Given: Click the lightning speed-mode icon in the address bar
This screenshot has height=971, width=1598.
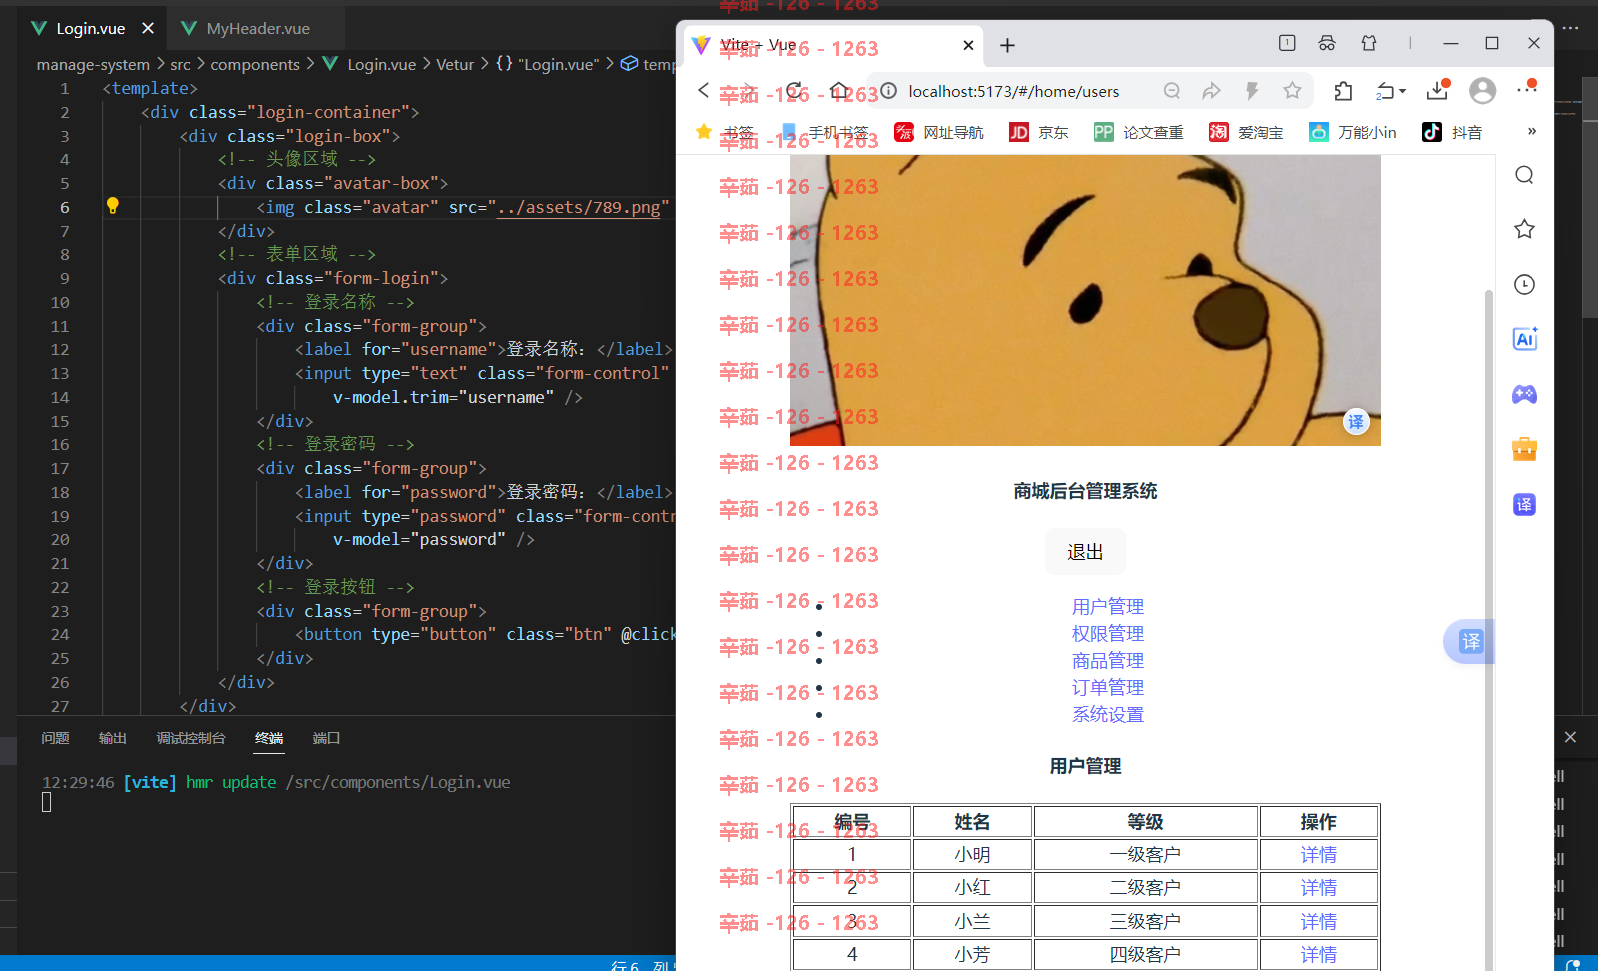Looking at the screenshot, I should click(1252, 91).
